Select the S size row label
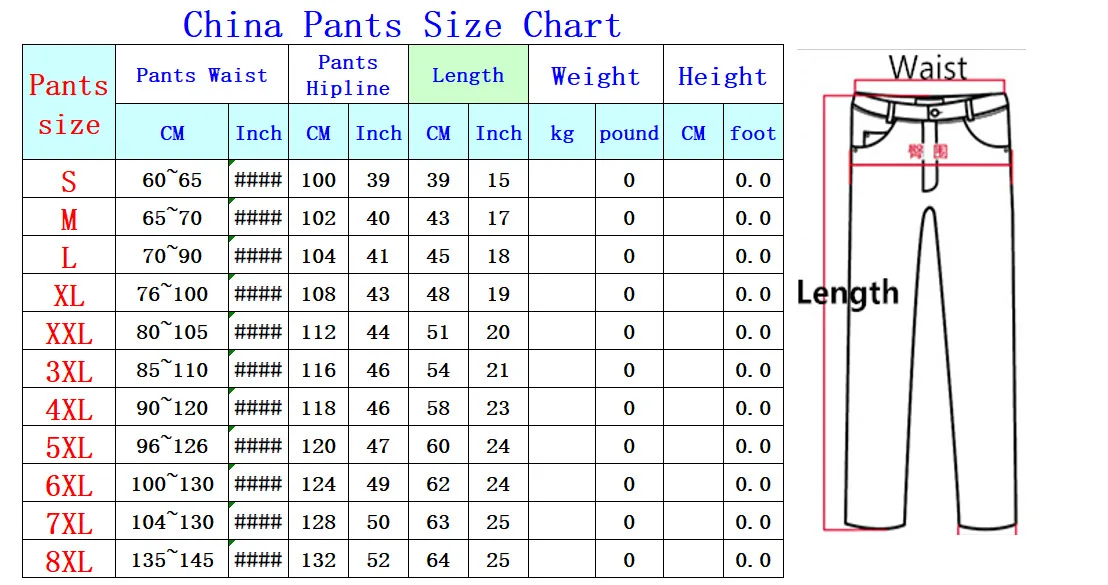1108x585 pixels. tap(69, 181)
